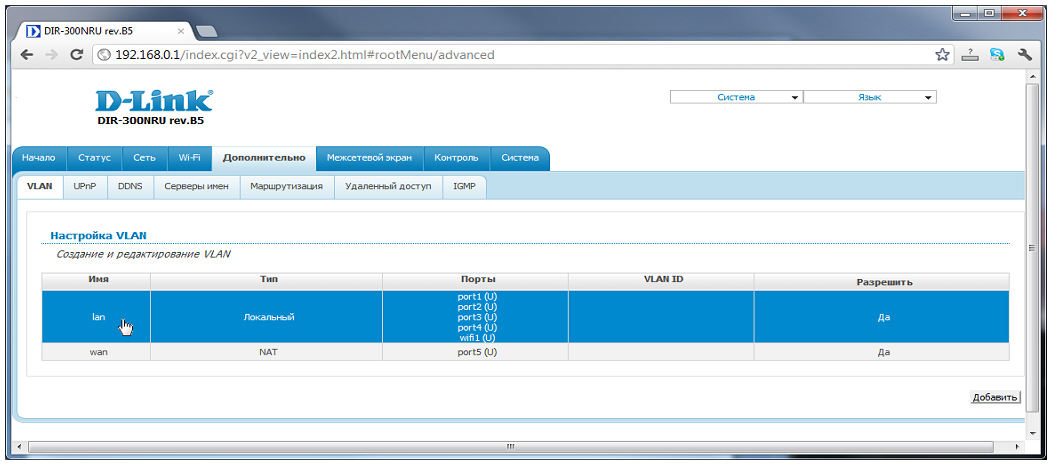Switch to the Wi-Fi main tab
Viewport: 1054px width, 464px height.
[189, 158]
